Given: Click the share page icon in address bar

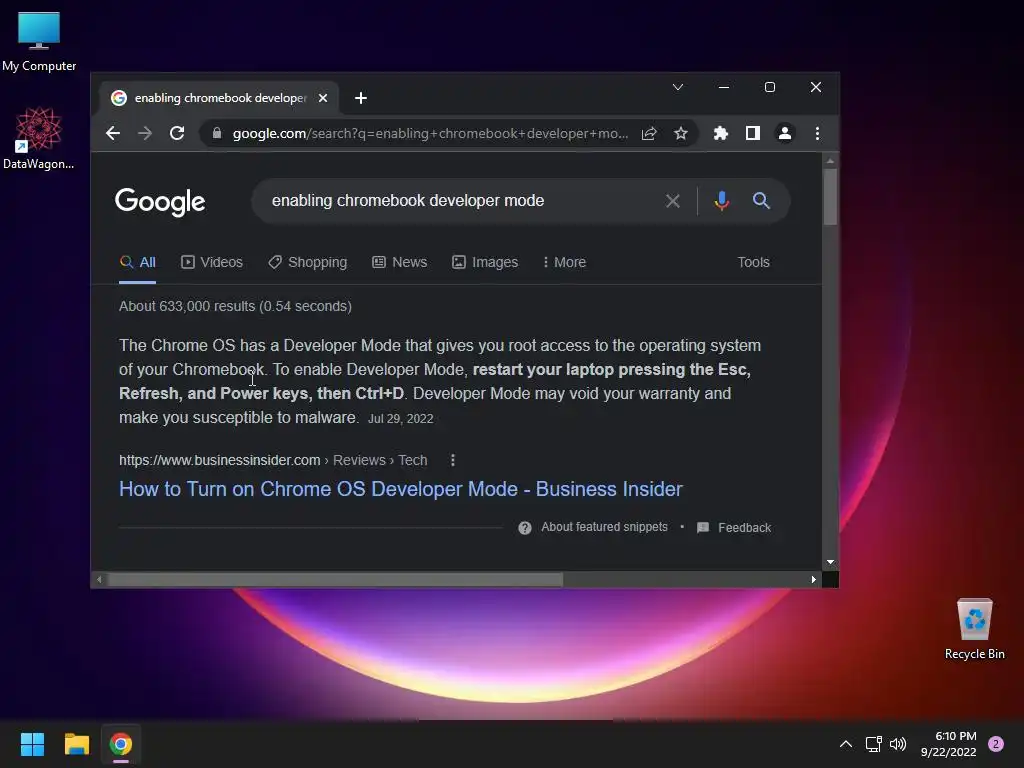Looking at the screenshot, I should [648, 133].
